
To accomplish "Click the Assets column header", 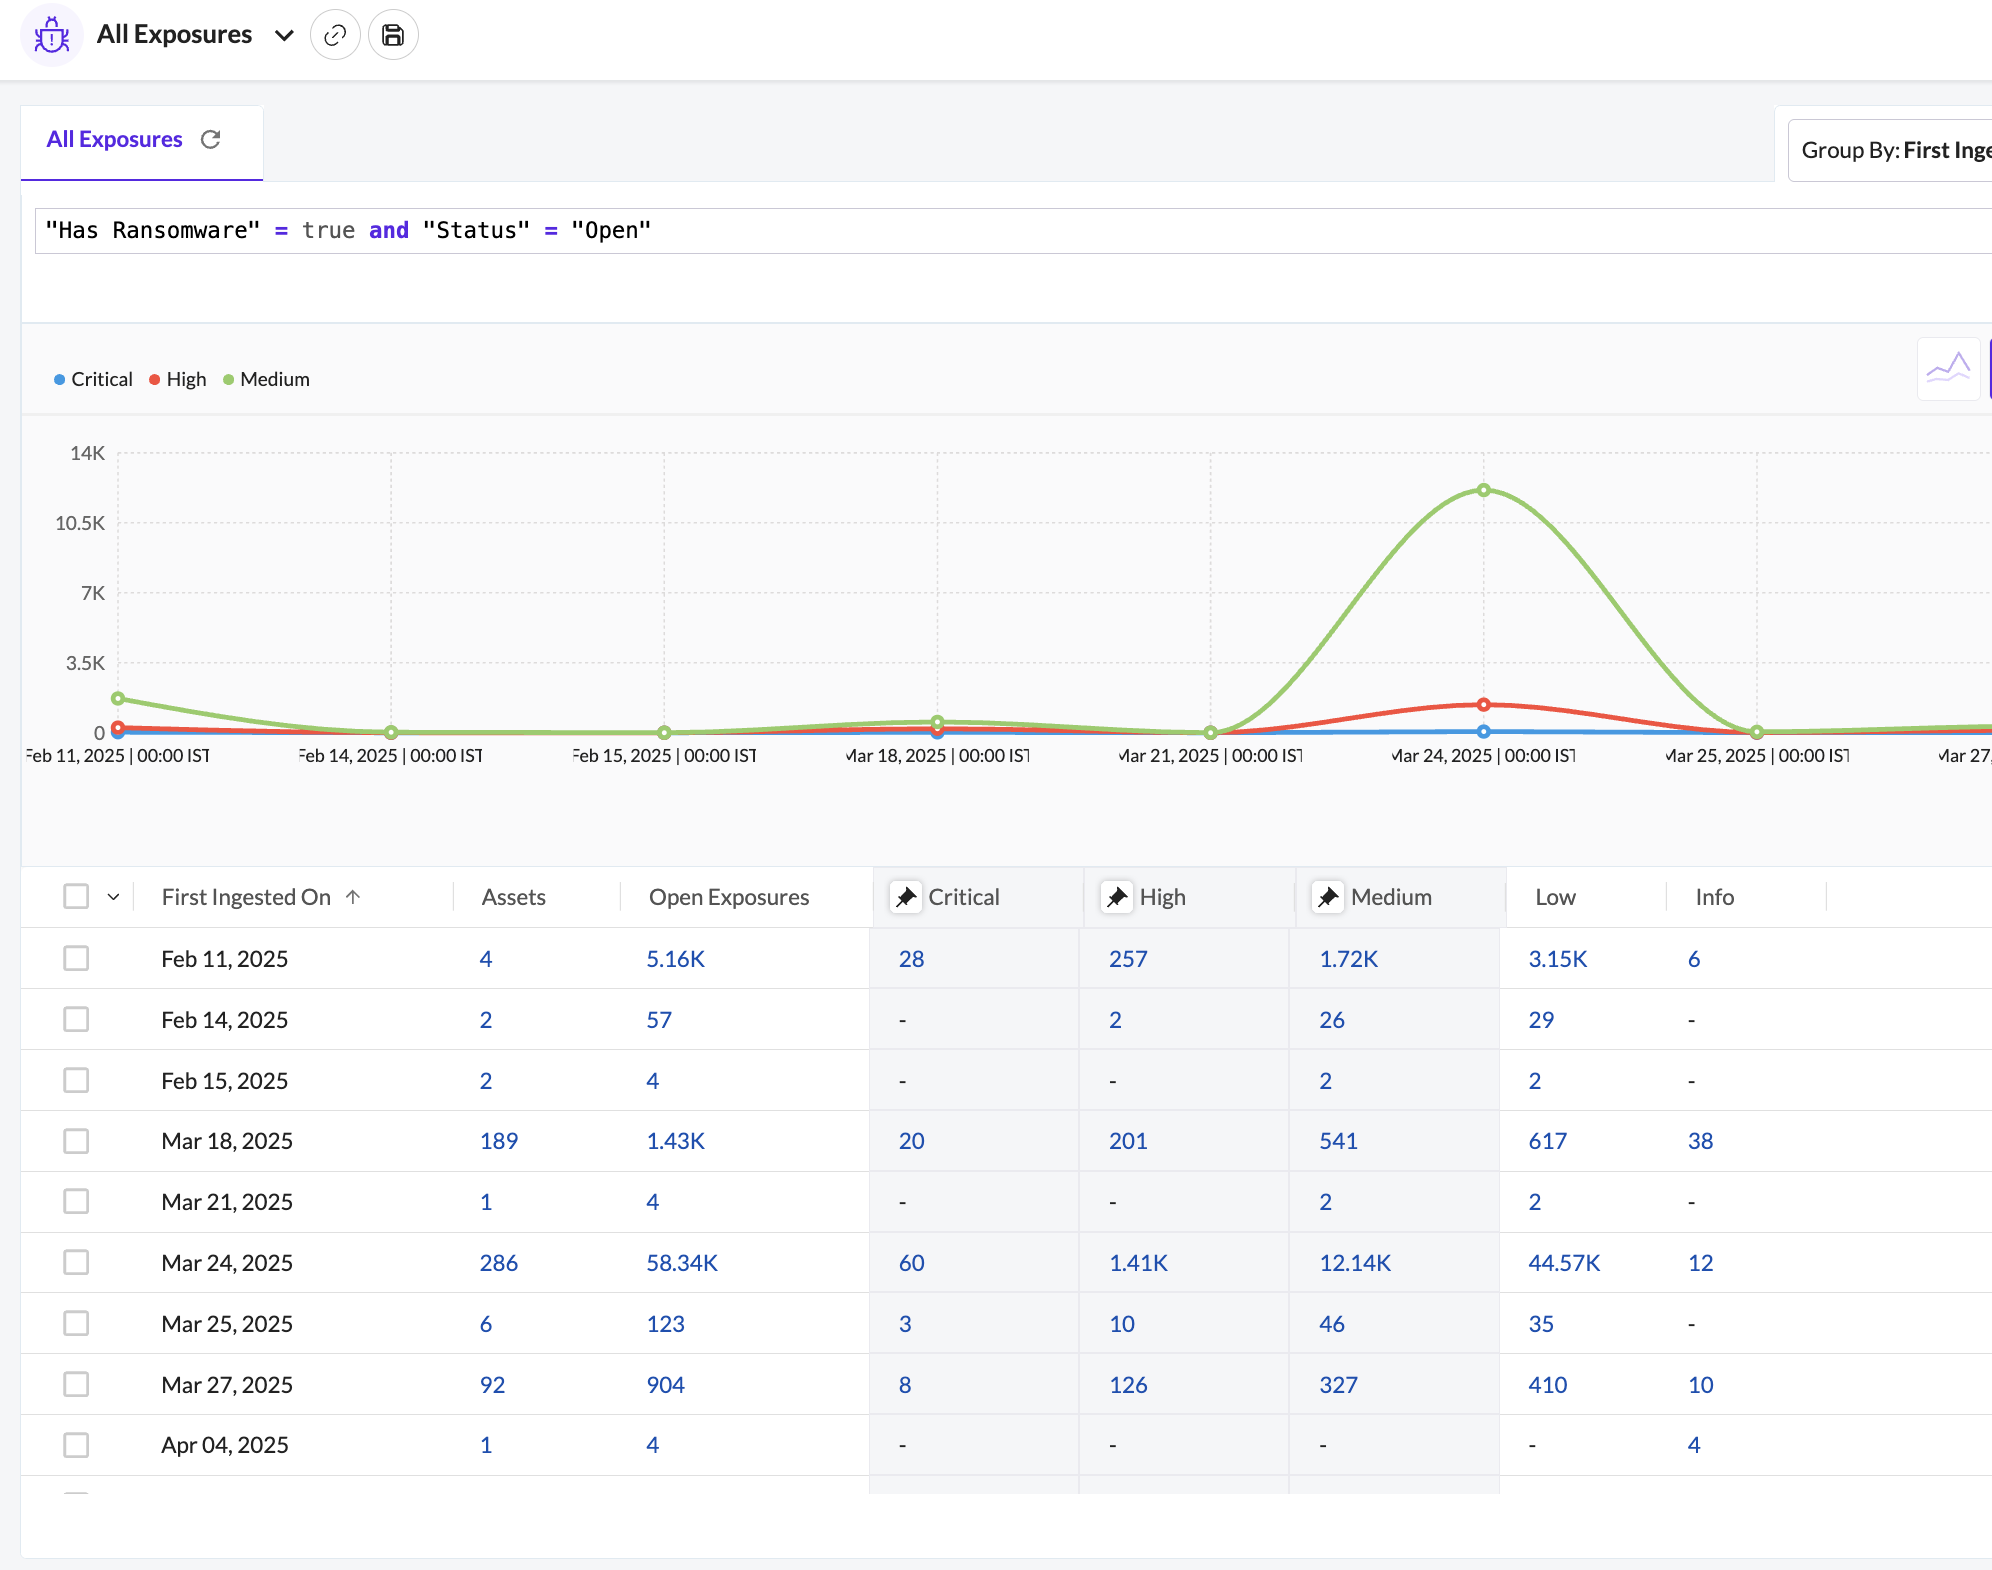I will pyautogui.click(x=513, y=897).
